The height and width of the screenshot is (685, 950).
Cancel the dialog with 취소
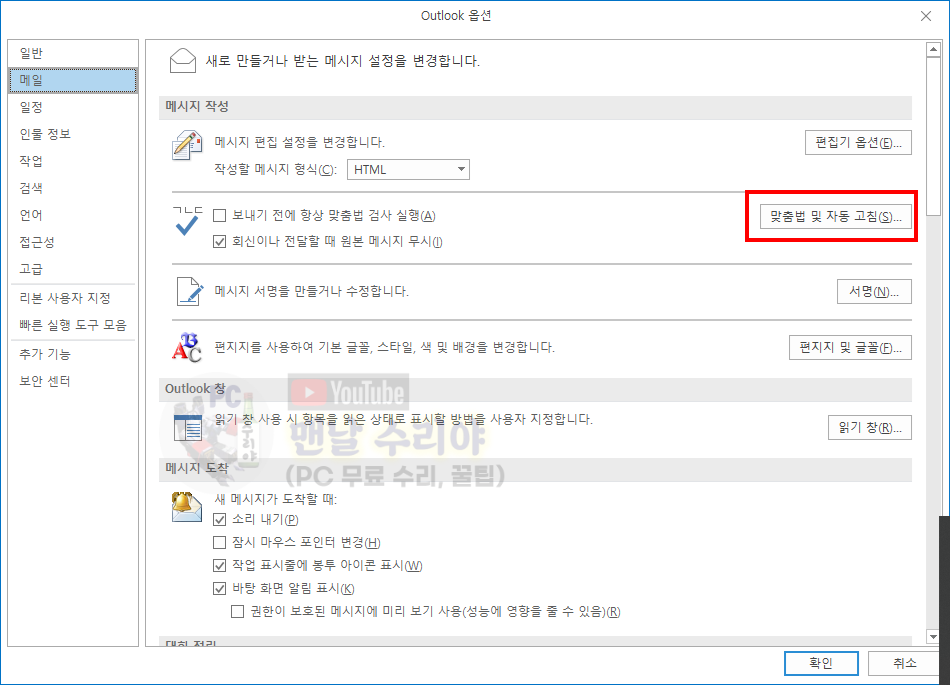pyautogui.click(x=905, y=663)
